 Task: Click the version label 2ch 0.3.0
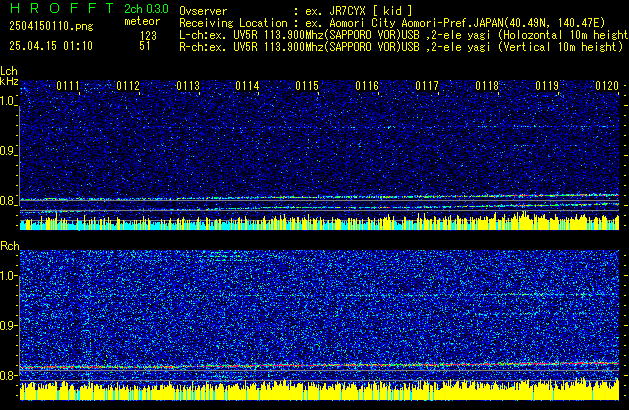pos(146,9)
